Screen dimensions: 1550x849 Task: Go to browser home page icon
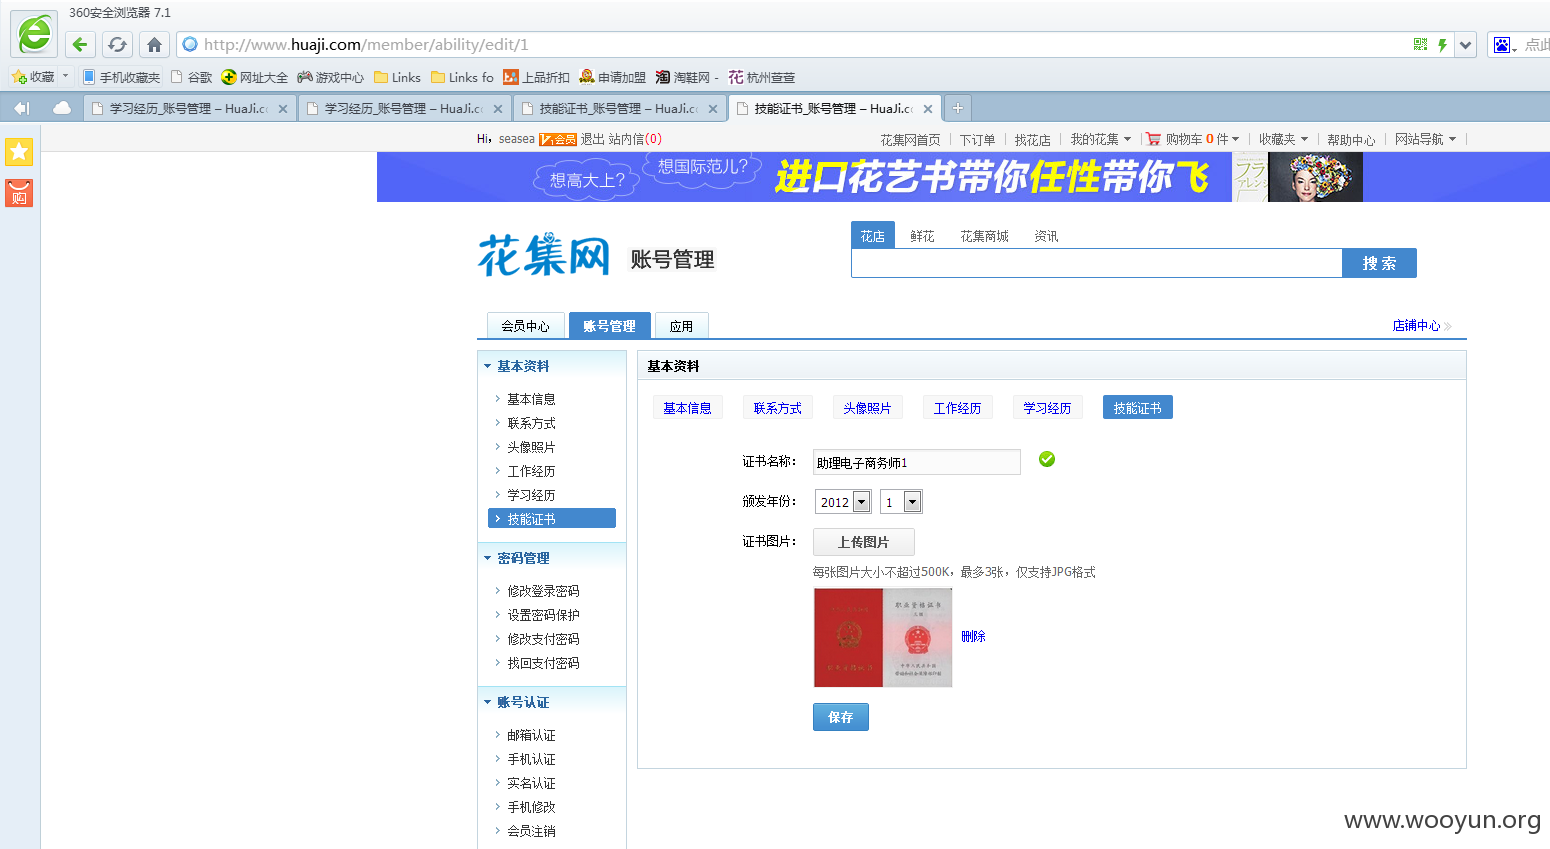point(154,44)
